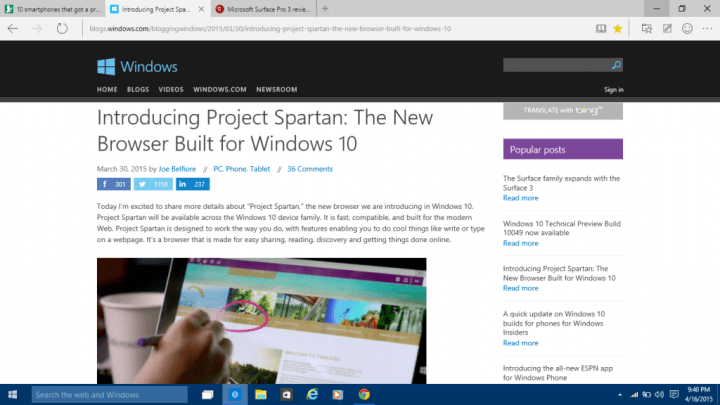Click the taskbar clock showing 9:40 PM

pyautogui.click(x=698, y=394)
